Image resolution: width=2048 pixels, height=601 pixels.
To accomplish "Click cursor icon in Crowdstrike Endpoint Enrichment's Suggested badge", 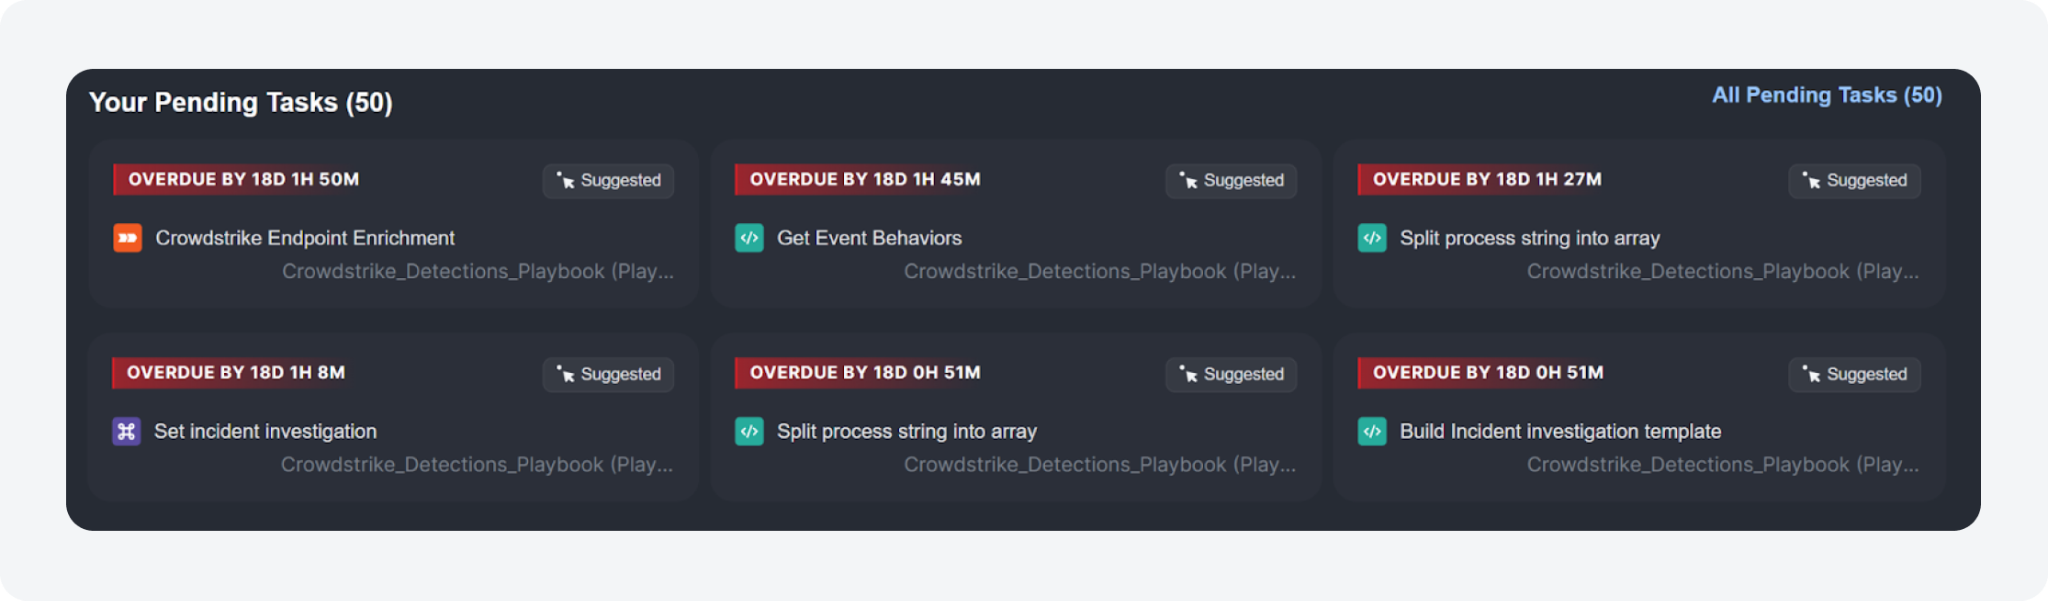I will (x=566, y=180).
